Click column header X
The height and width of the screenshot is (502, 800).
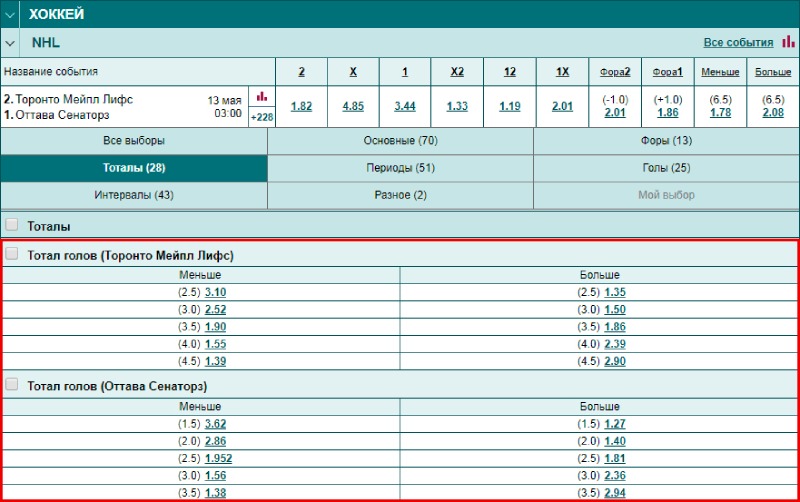point(353,72)
